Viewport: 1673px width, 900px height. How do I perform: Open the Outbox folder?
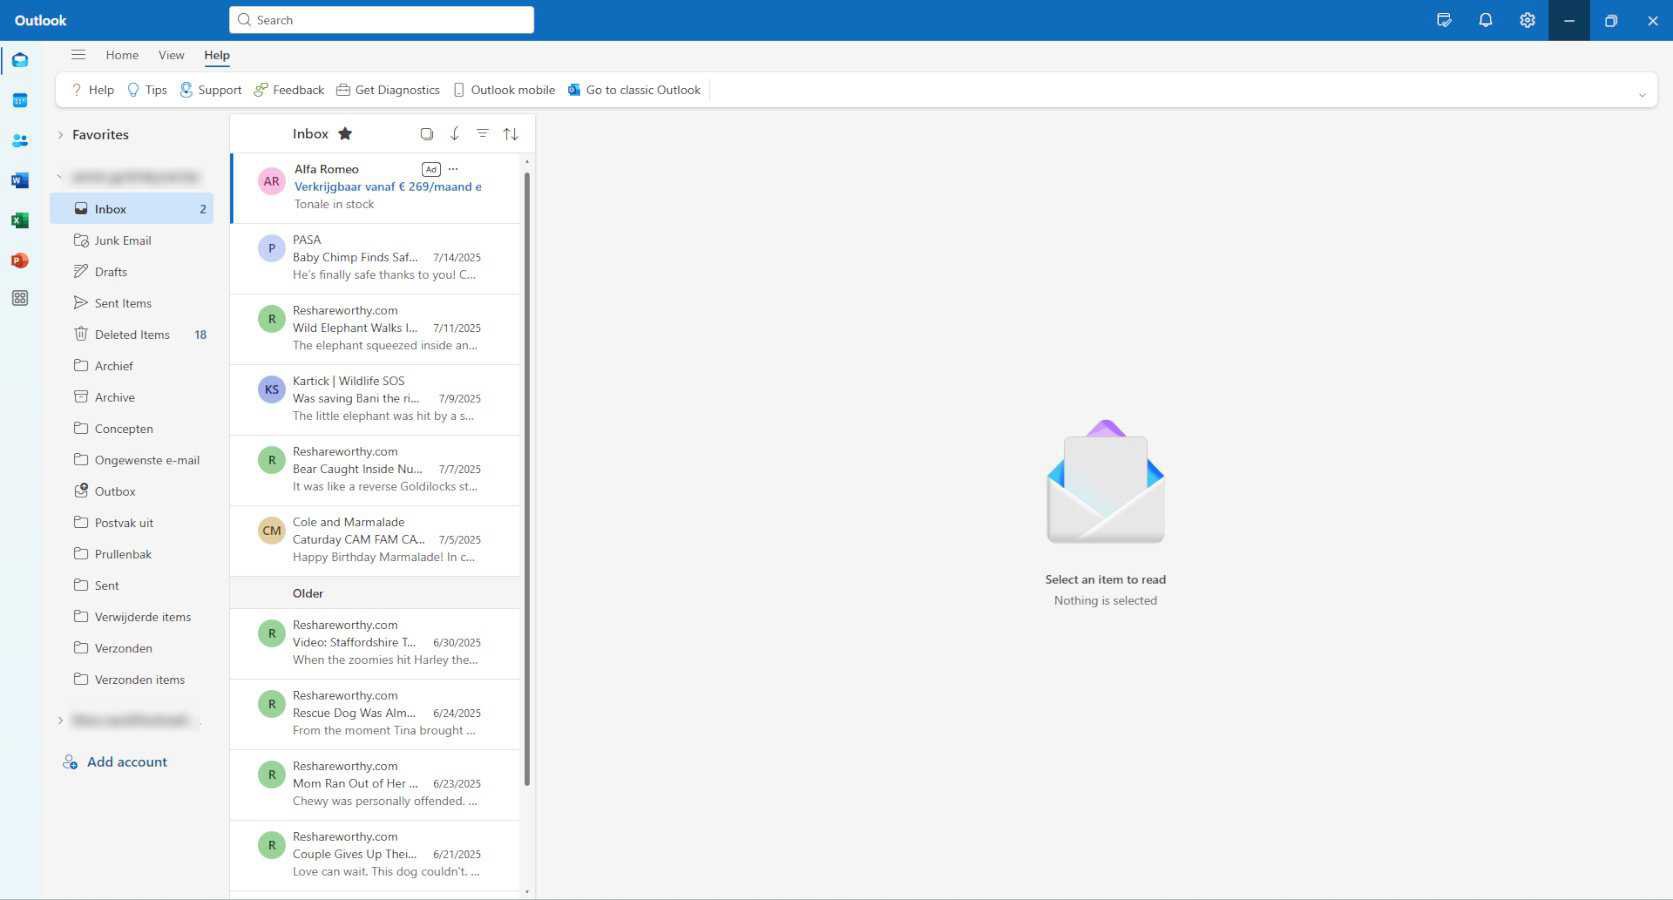(132, 491)
